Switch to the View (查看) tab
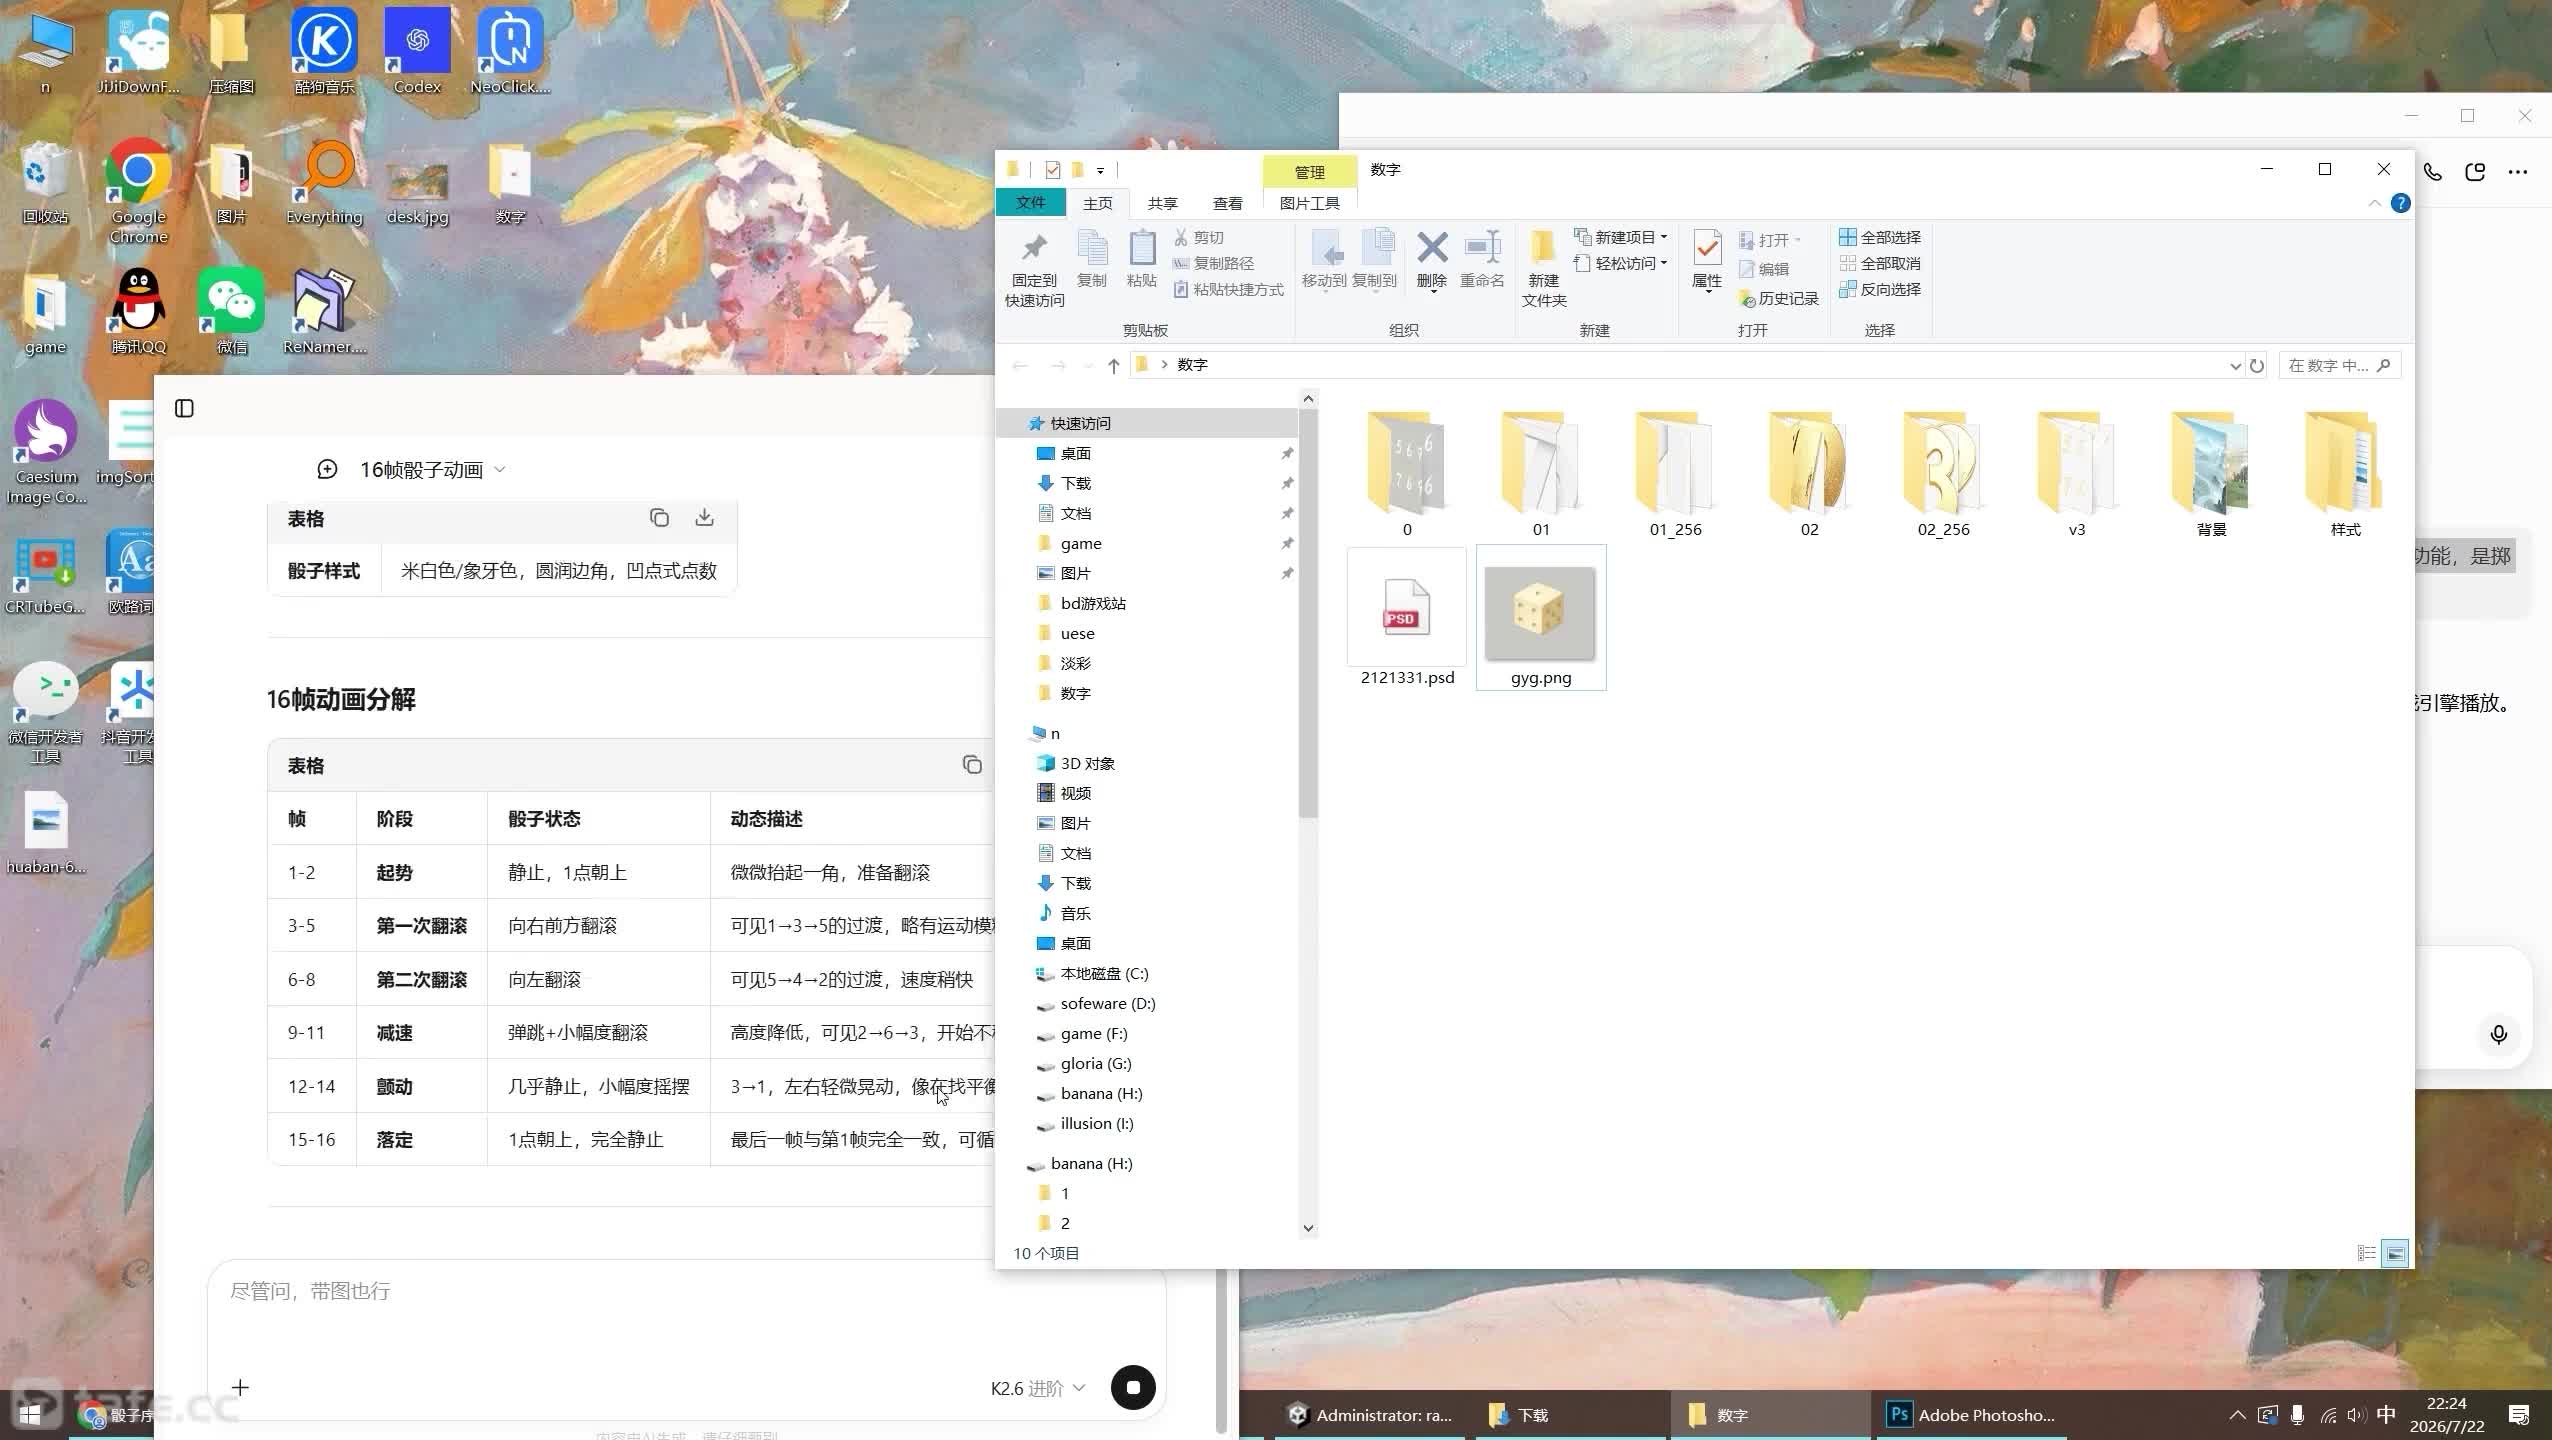Image resolution: width=2552 pixels, height=1440 pixels. [x=1227, y=203]
